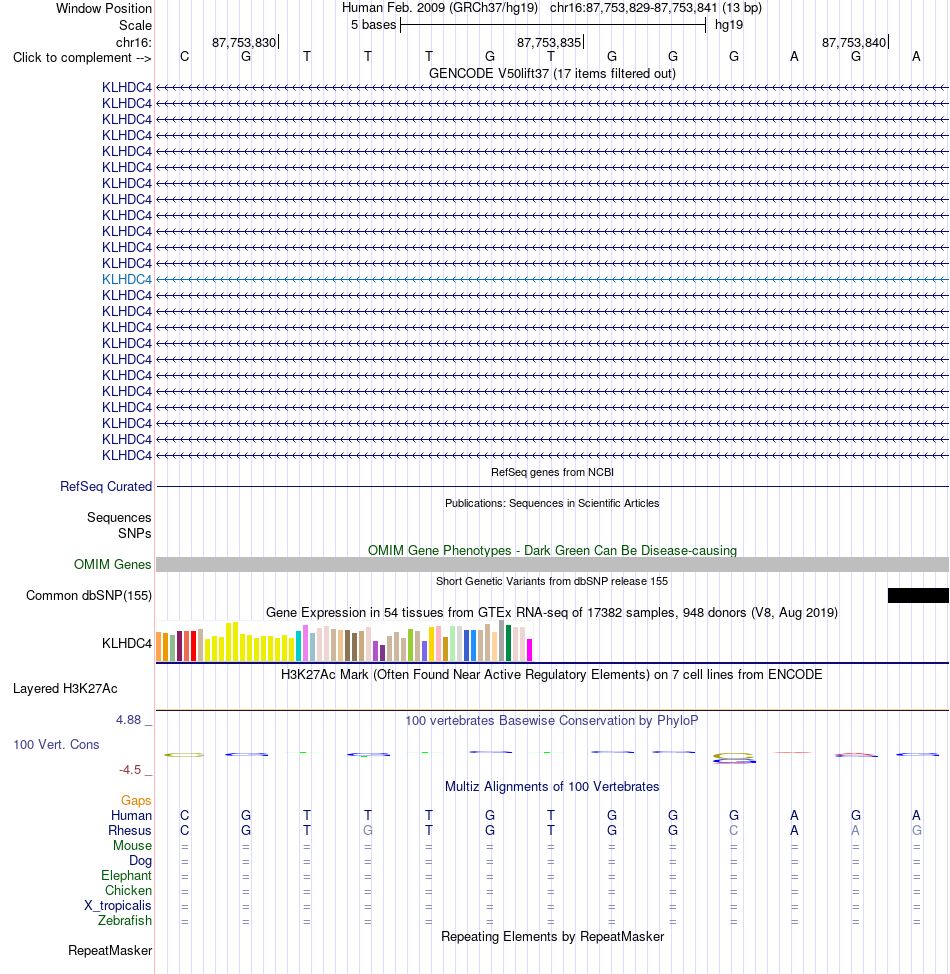Click the 'RefSeq genes from NCBI' title

(x=552, y=472)
